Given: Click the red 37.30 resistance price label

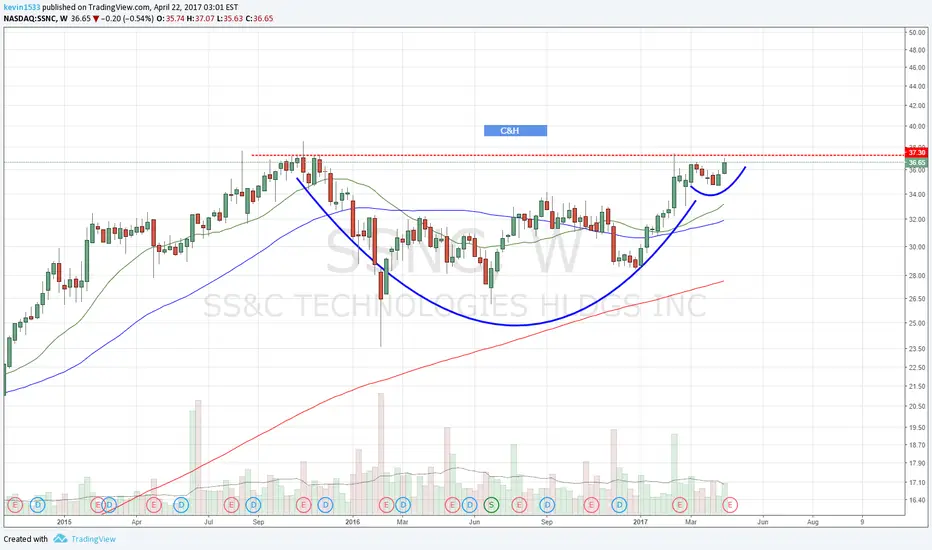Looking at the screenshot, I should [x=917, y=153].
